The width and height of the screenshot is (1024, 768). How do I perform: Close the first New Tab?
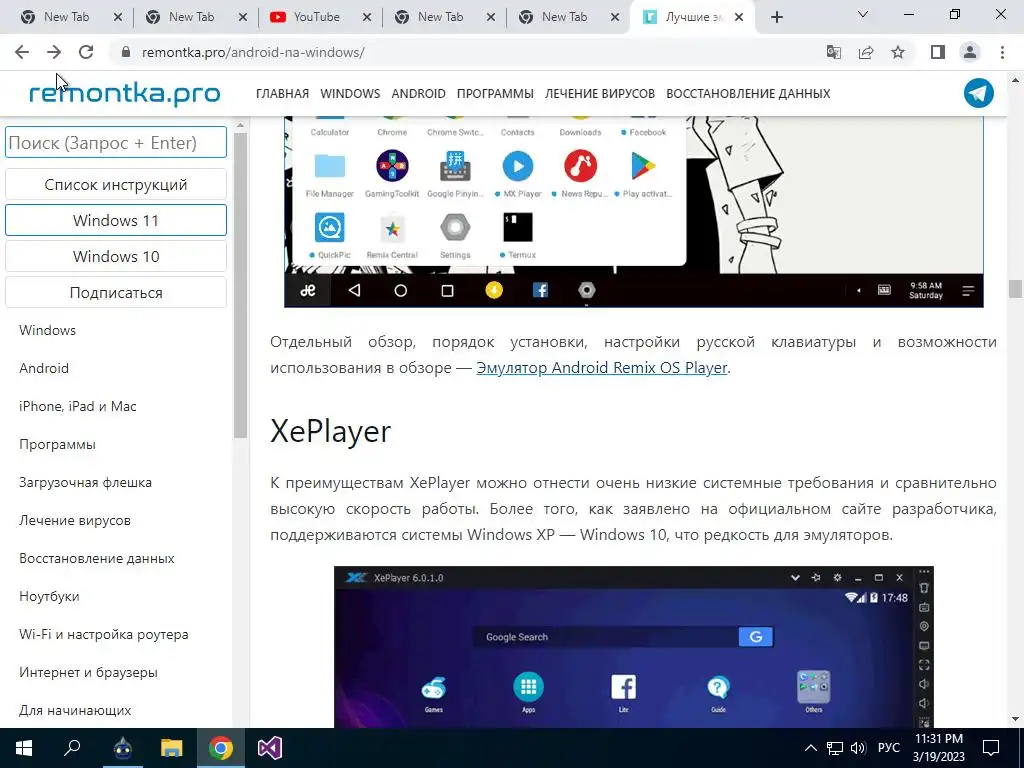(x=118, y=17)
